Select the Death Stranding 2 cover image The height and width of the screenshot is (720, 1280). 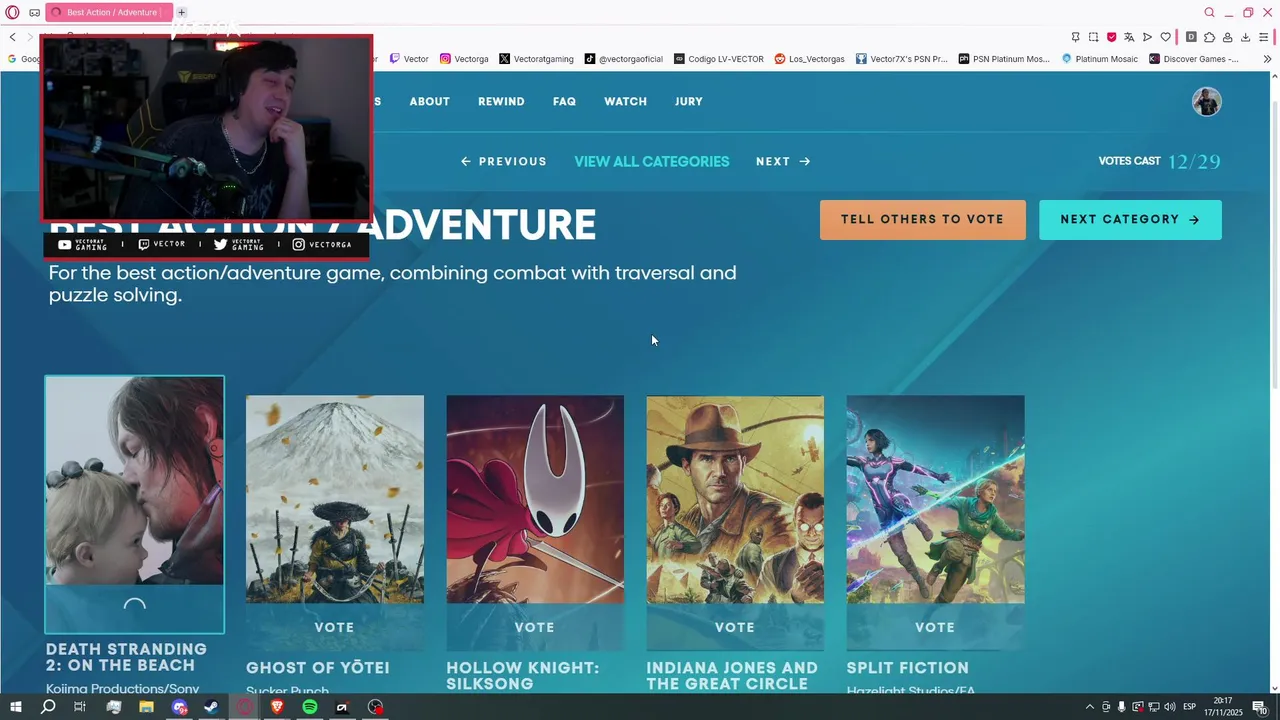(135, 481)
